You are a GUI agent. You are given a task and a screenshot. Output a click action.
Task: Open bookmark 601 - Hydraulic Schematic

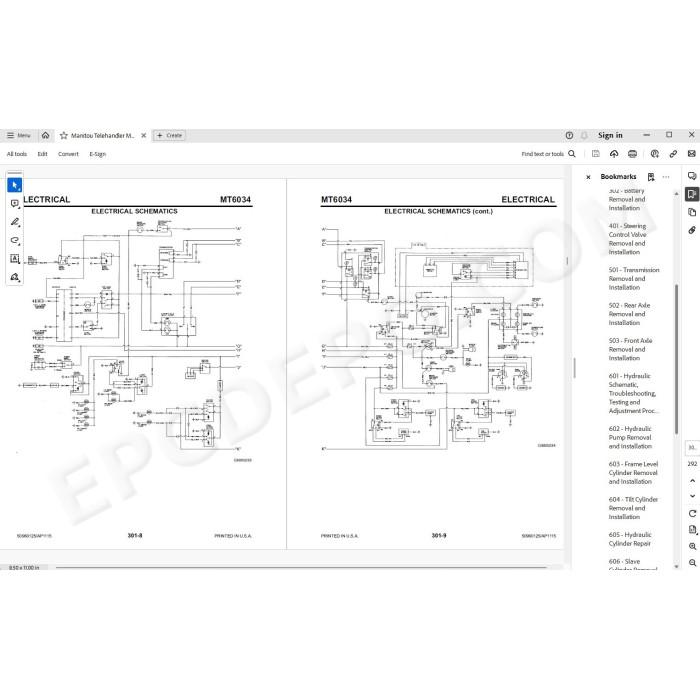click(x=633, y=393)
